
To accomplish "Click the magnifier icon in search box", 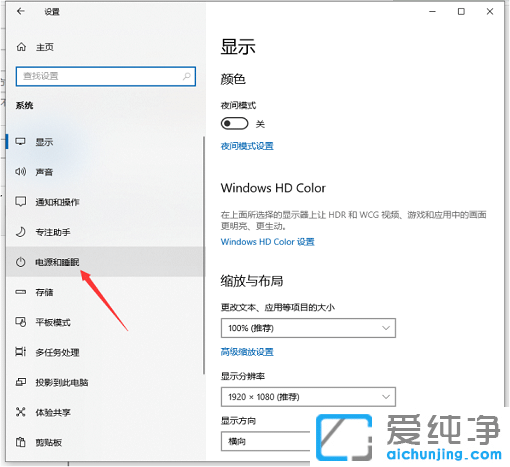I will [187, 76].
